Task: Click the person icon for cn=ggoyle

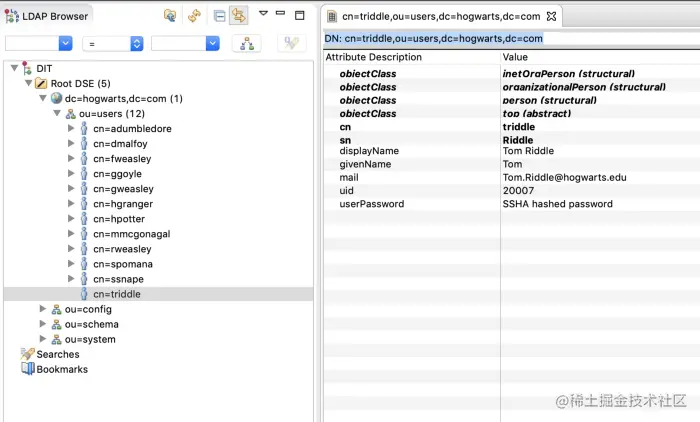Action: pos(84,174)
